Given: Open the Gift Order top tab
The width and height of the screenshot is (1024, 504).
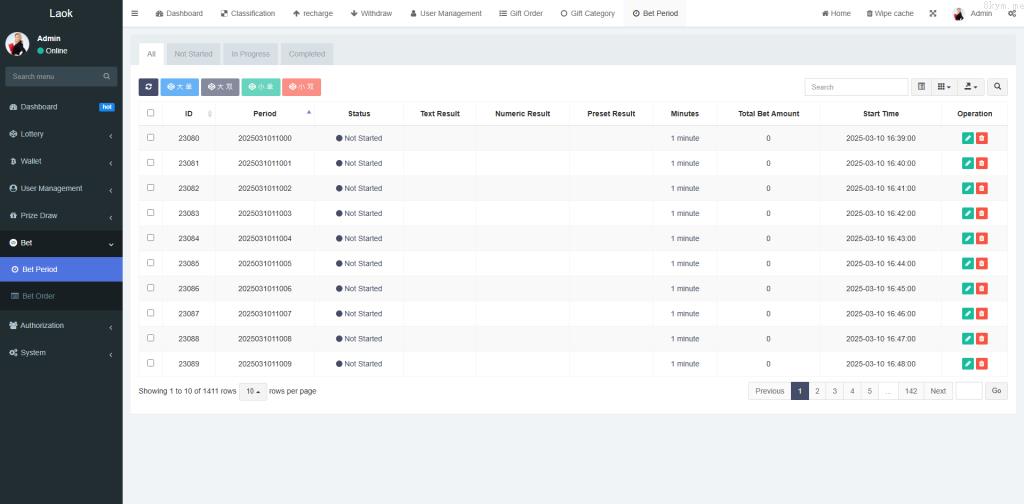Looking at the screenshot, I should coord(520,13).
